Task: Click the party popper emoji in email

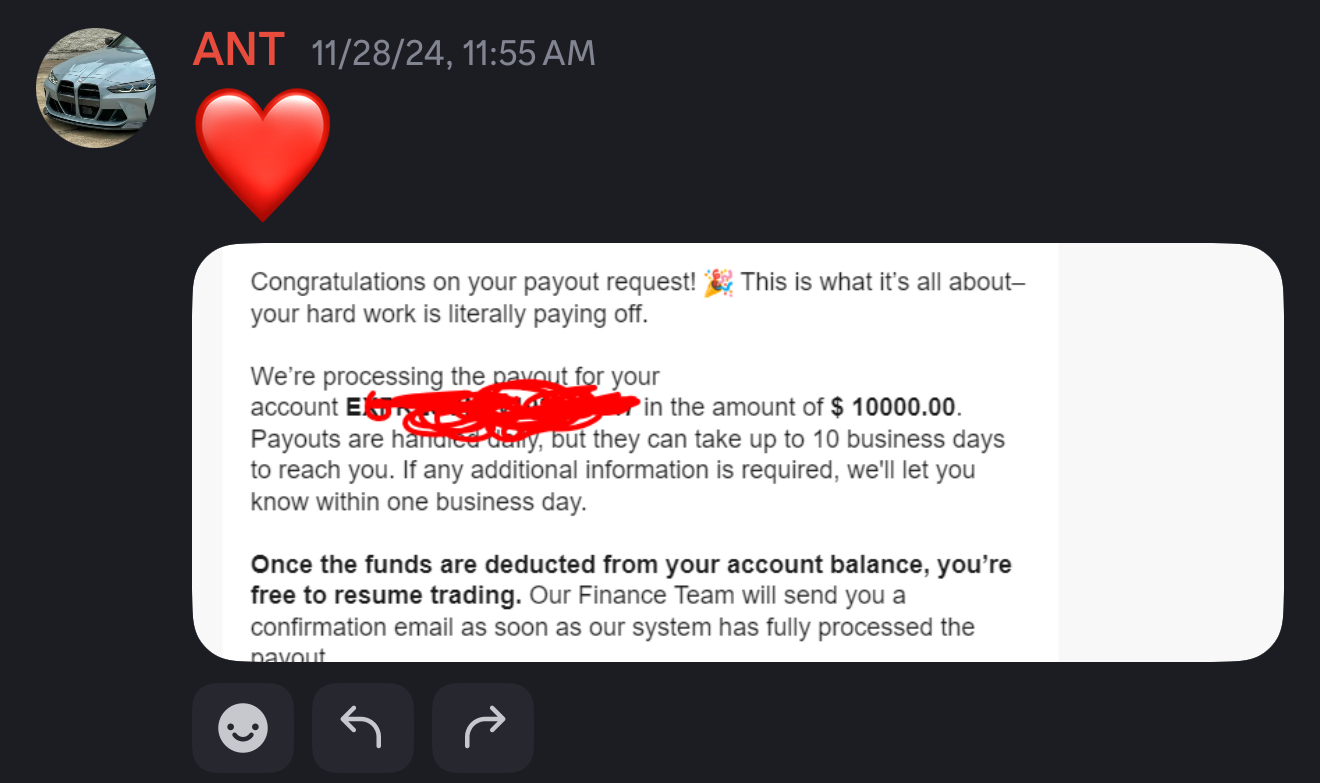Action: [718, 283]
